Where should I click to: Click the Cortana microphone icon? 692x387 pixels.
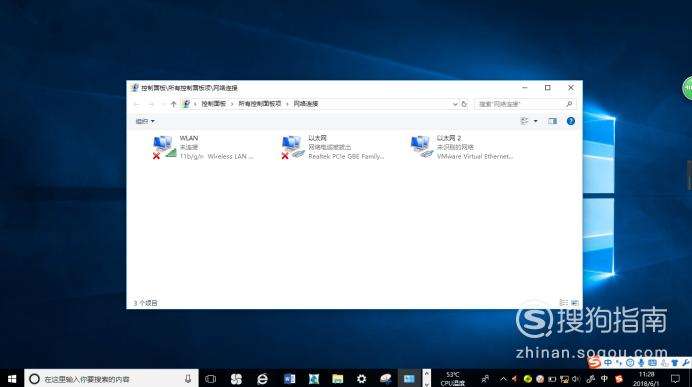click(188, 379)
